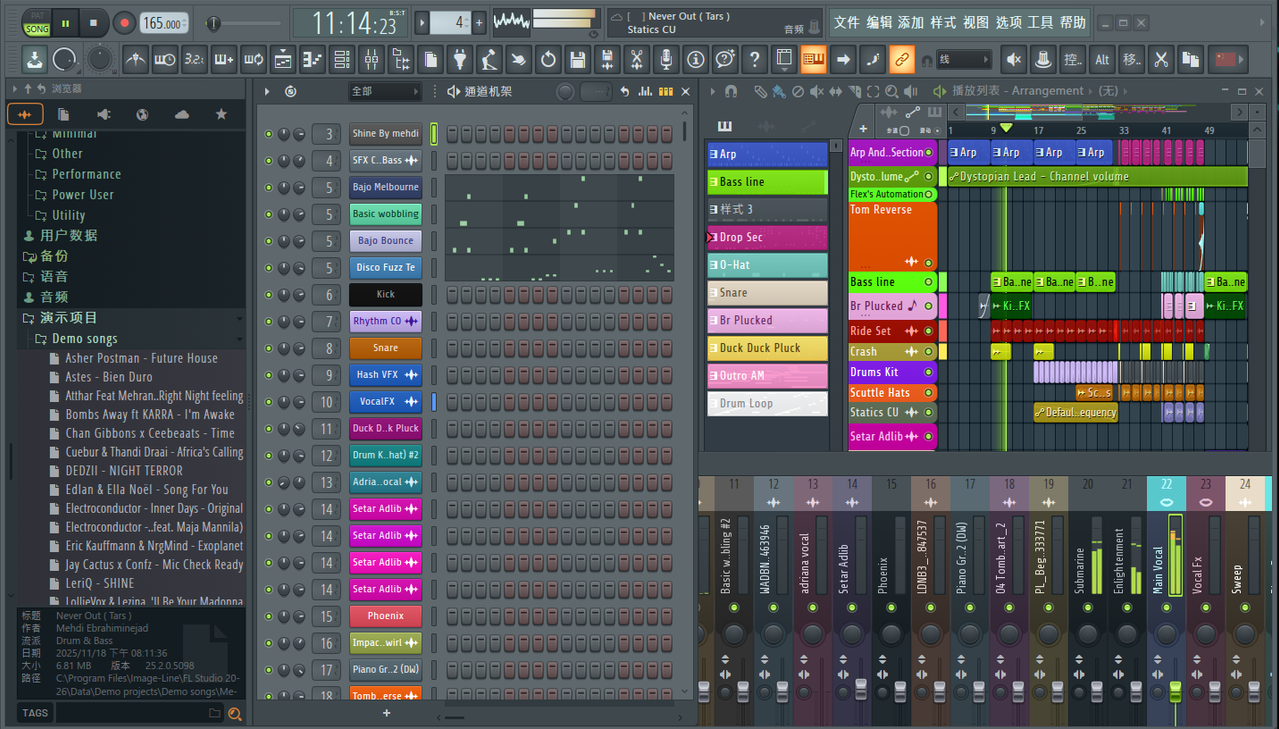Open the mixer via toolbar icon

click(x=371, y=60)
